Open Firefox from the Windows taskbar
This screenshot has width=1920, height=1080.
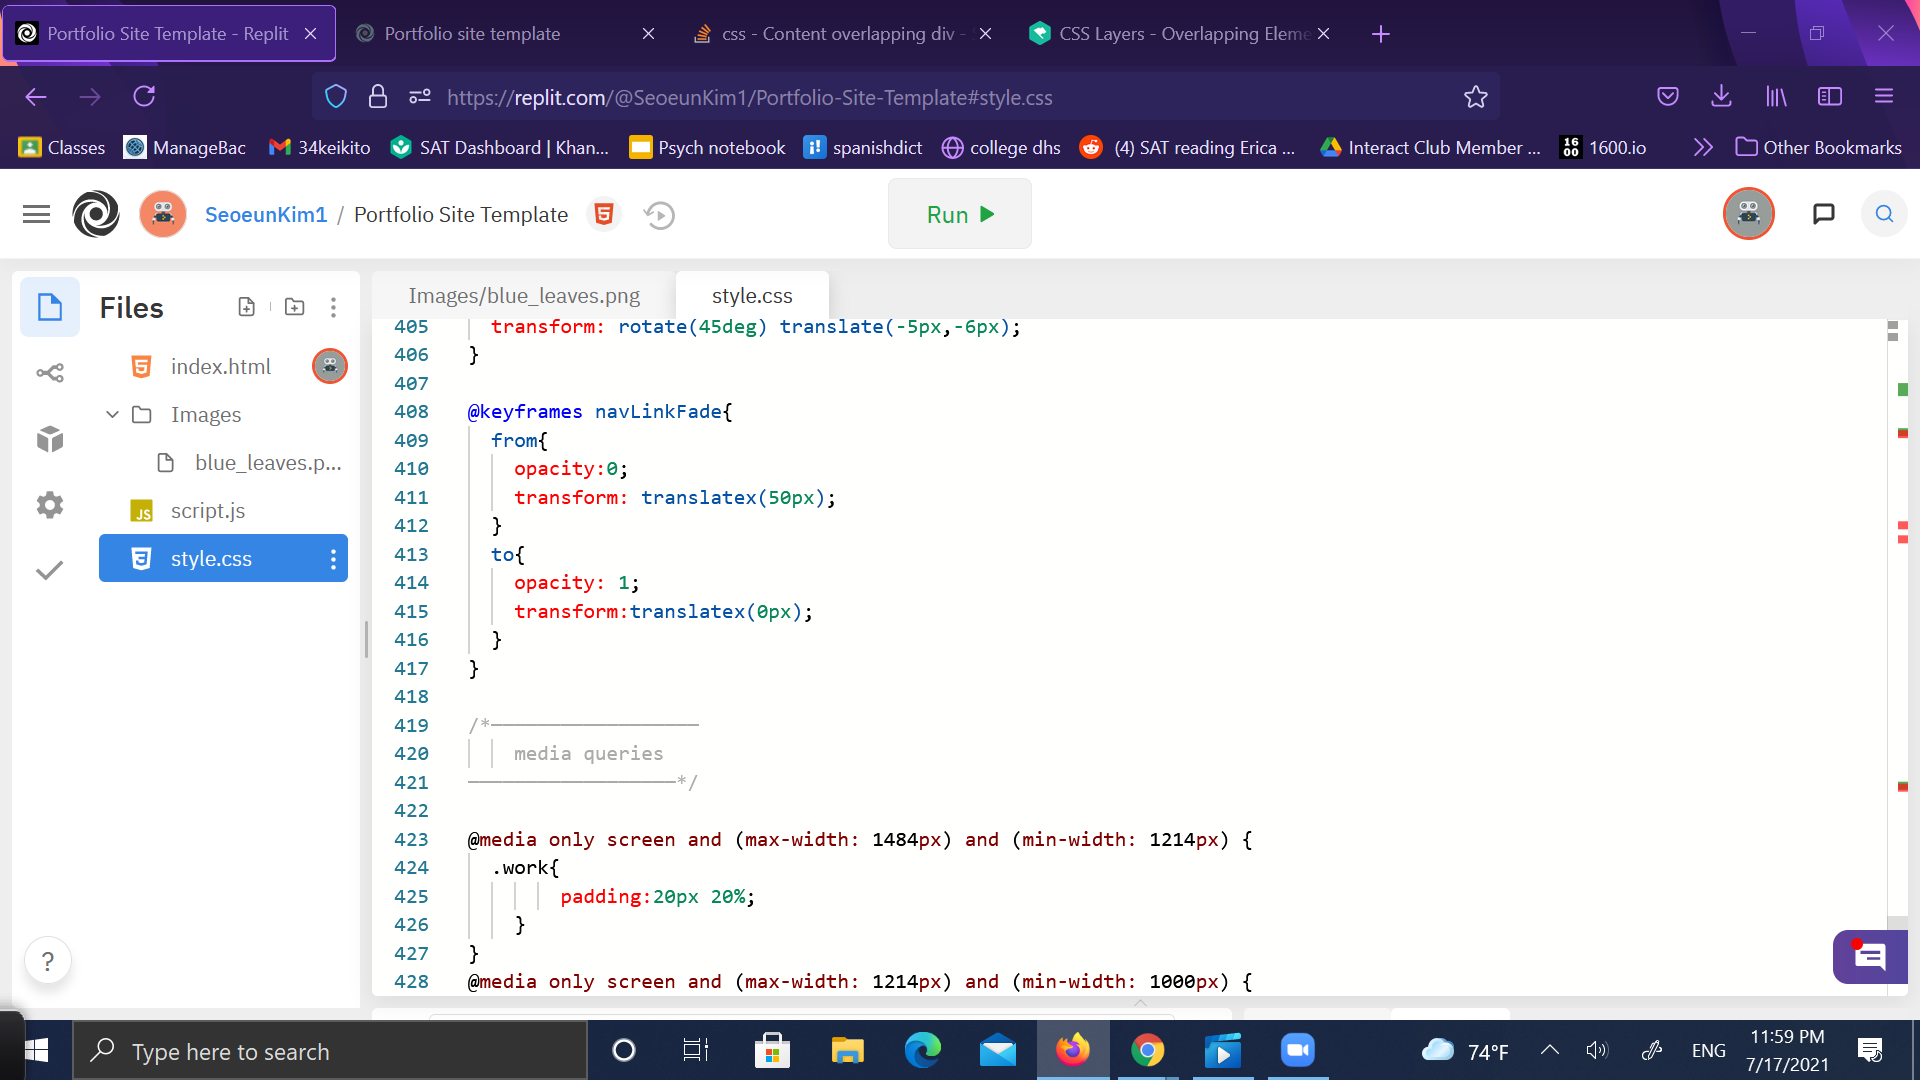(x=1072, y=1051)
